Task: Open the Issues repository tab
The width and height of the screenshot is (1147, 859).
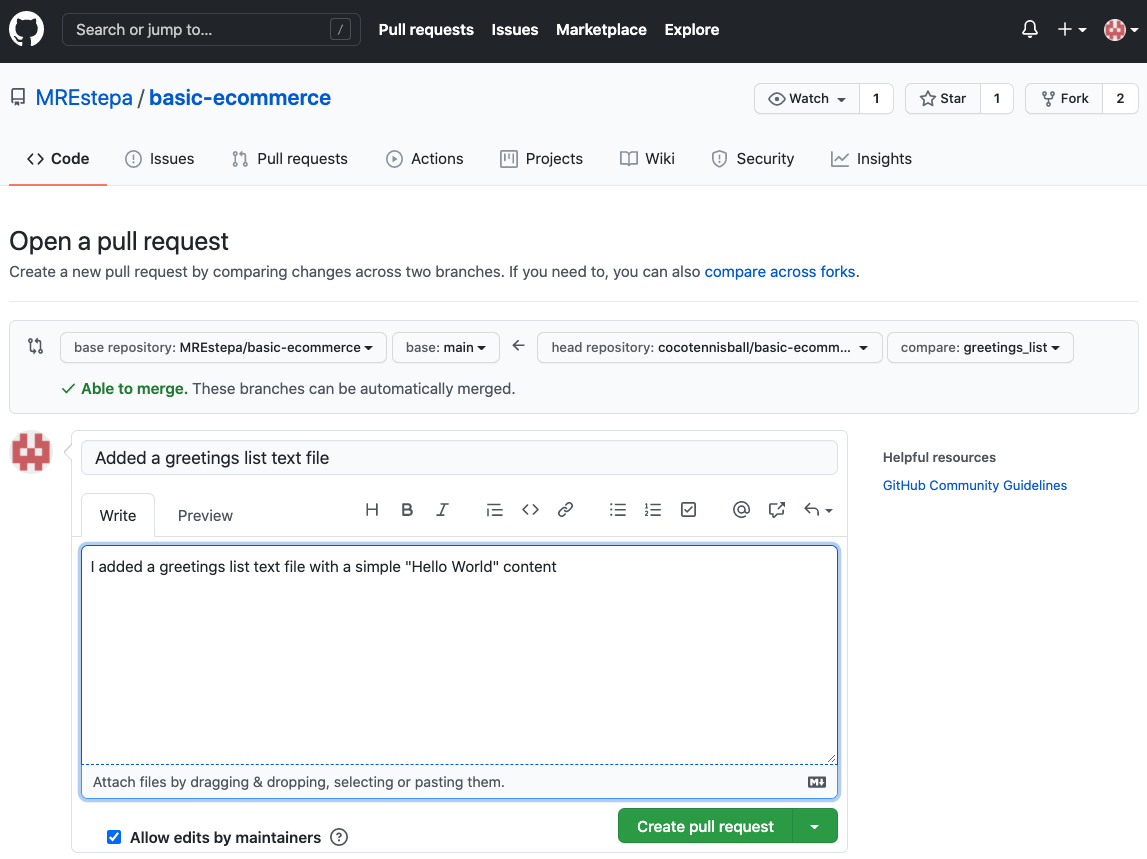Action: tap(159, 159)
